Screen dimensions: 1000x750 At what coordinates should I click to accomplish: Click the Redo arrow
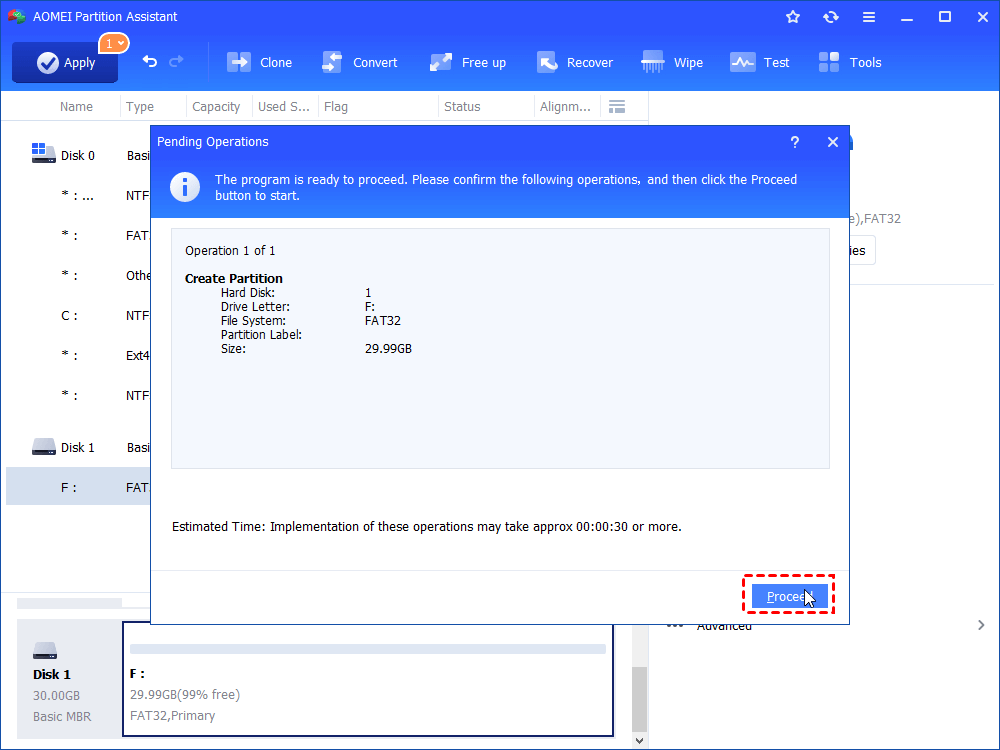(176, 62)
